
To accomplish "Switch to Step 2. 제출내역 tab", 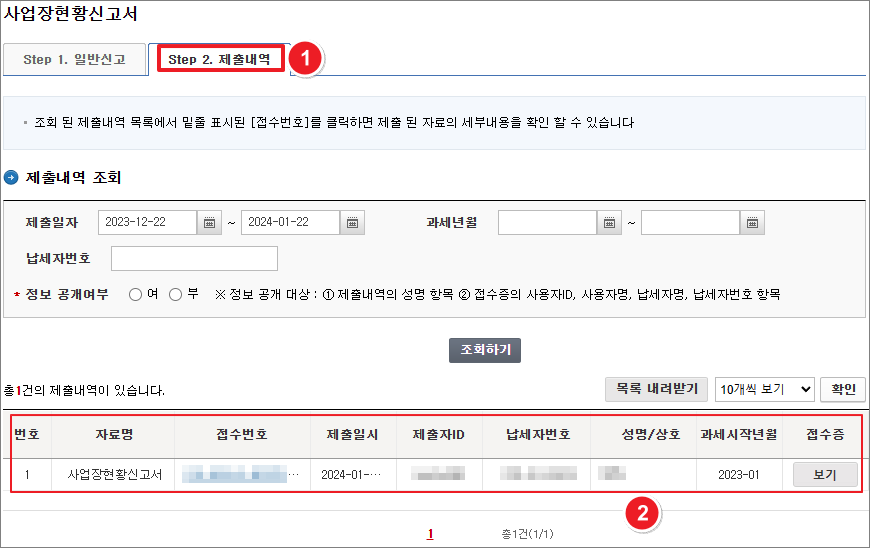I will 219,60.
